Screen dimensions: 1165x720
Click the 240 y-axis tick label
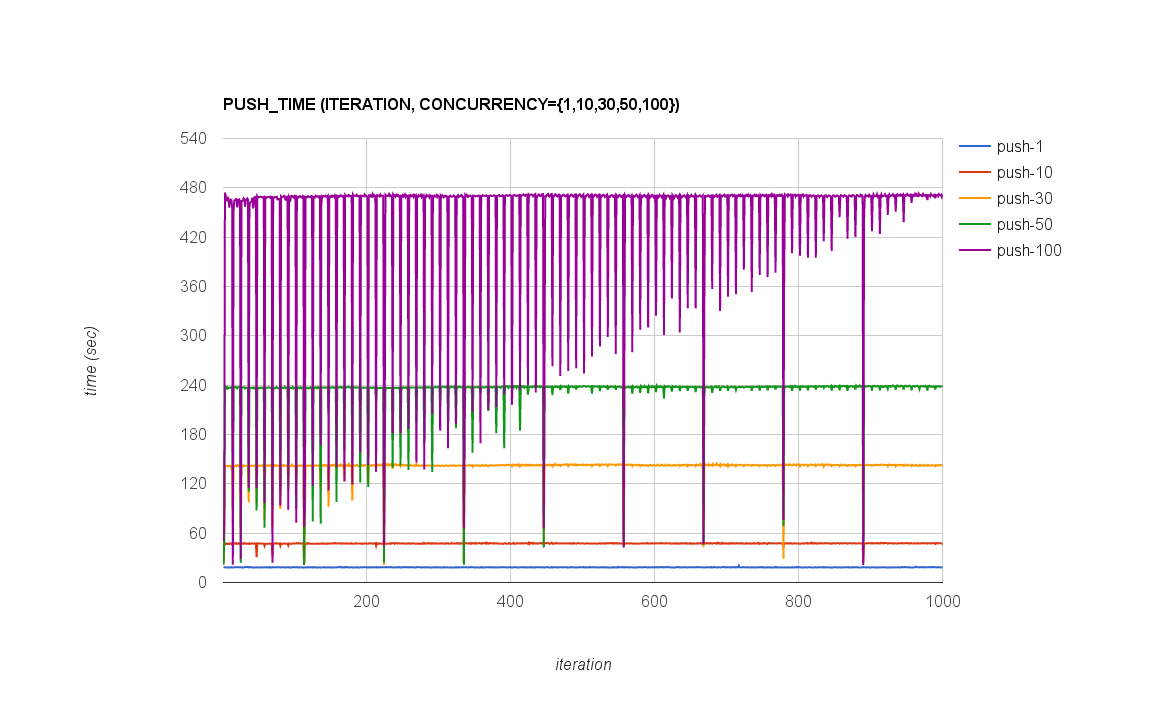(x=192, y=385)
